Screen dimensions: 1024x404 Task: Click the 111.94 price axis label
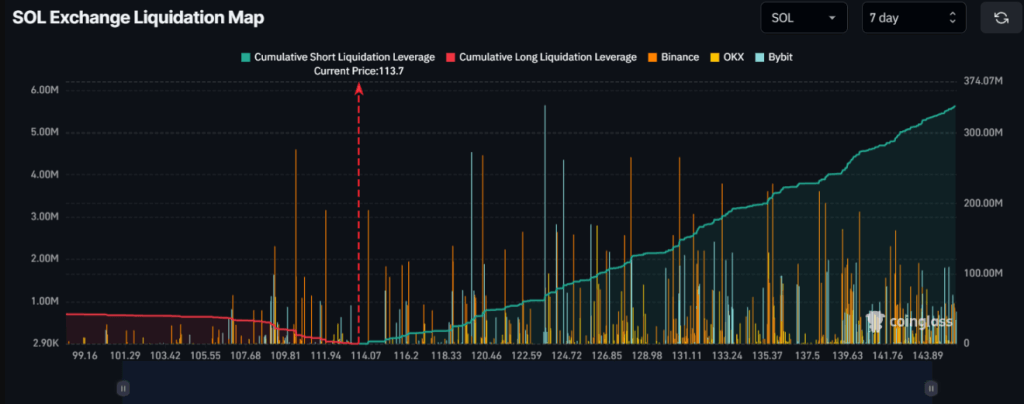click(x=326, y=356)
